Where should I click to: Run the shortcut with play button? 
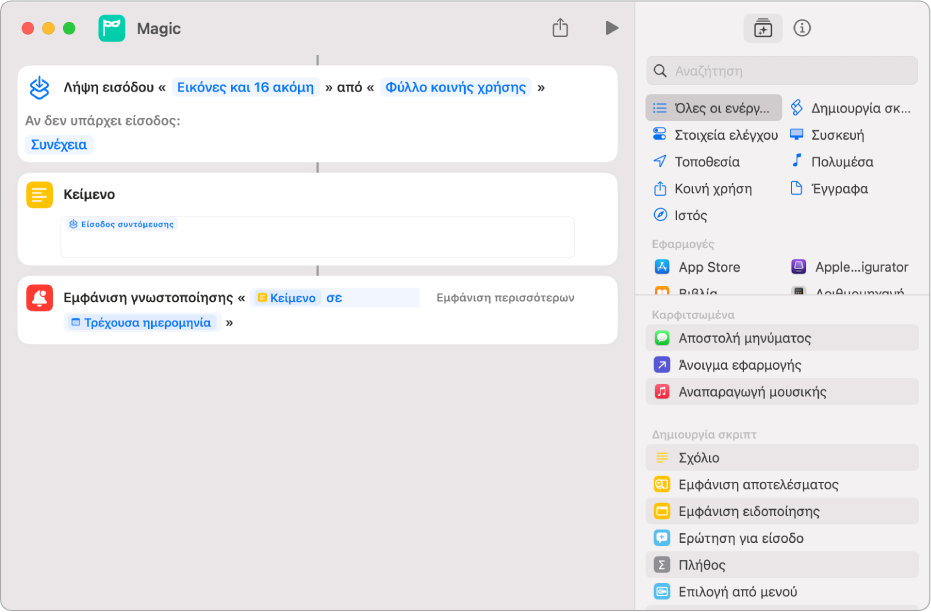click(x=612, y=27)
